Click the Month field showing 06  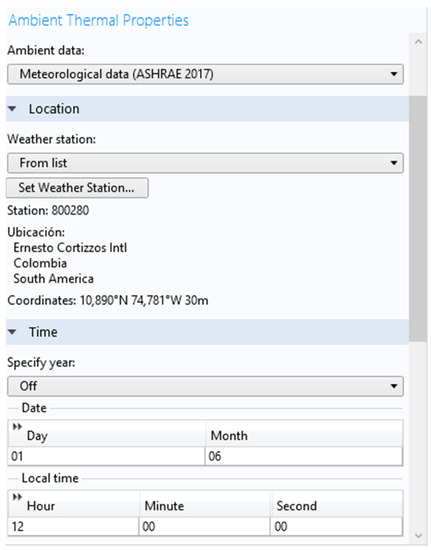(x=304, y=456)
